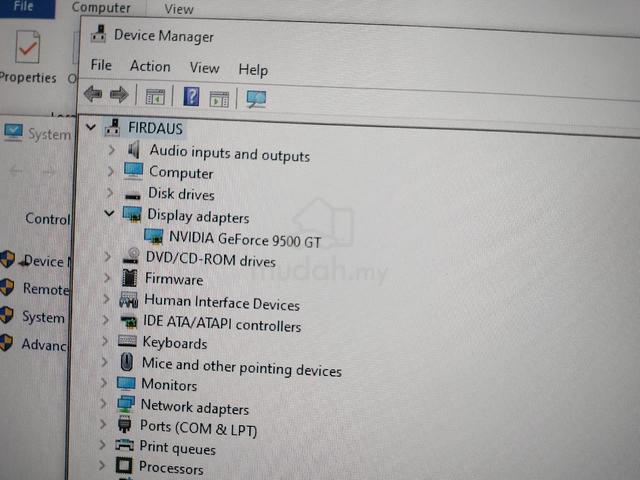Screen dimensions: 640x480
Task: Click the Print queues printer icon
Action: tap(124, 444)
